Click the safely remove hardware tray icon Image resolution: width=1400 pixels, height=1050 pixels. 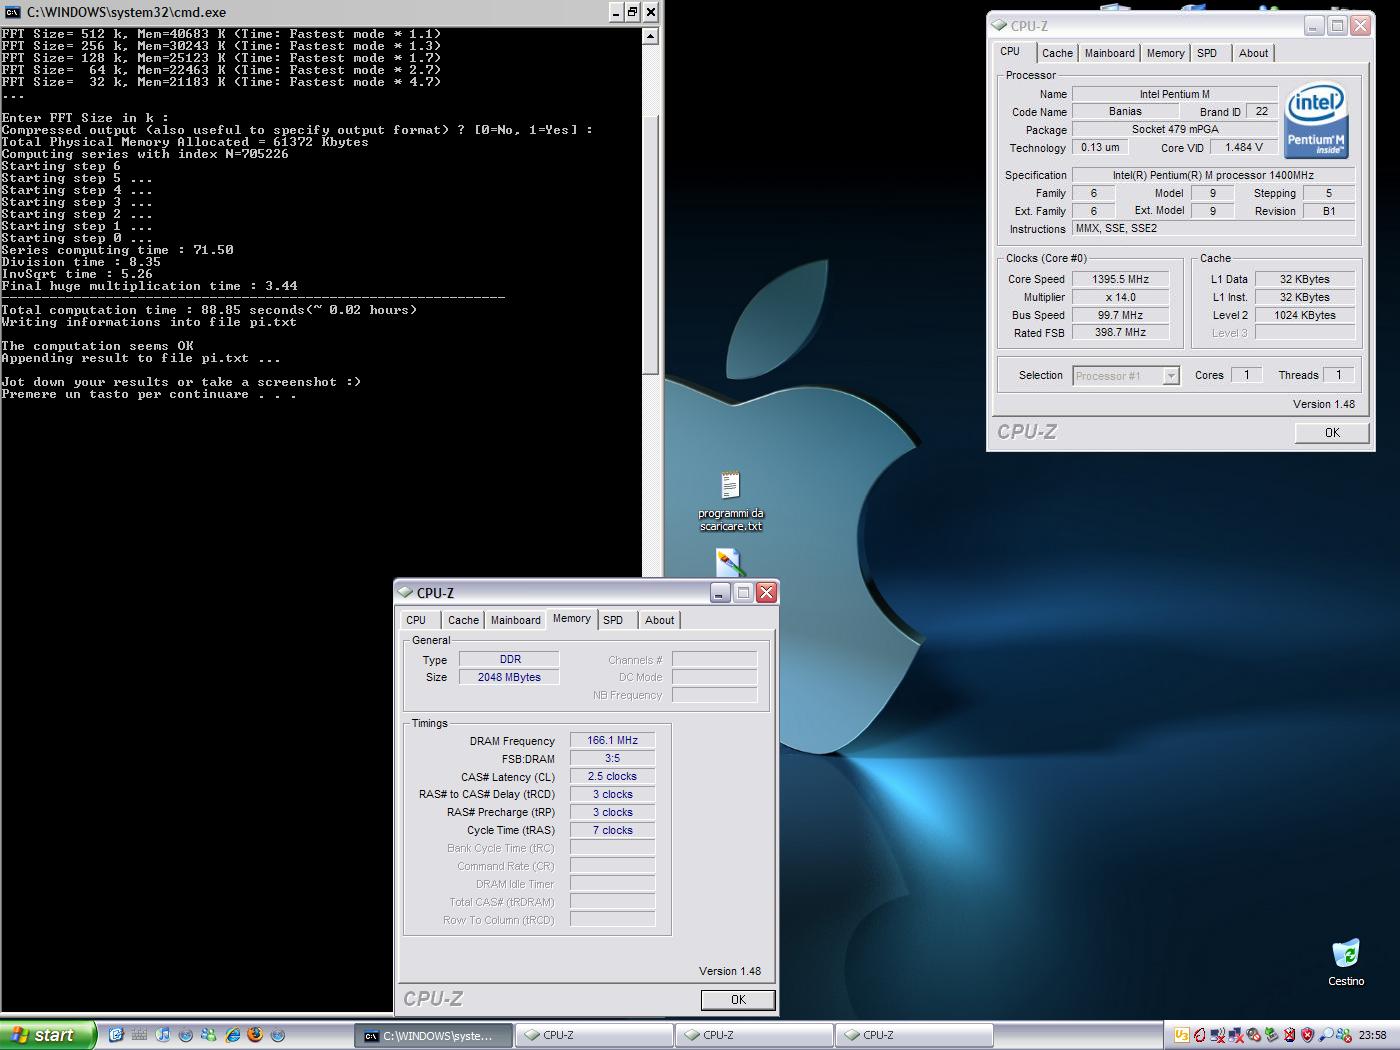tap(1271, 1035)
